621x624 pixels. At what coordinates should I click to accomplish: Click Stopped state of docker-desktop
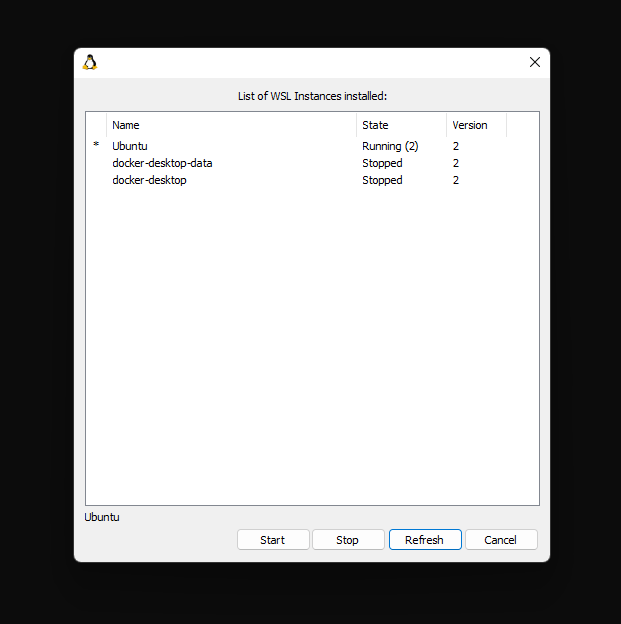coord(382,180)
